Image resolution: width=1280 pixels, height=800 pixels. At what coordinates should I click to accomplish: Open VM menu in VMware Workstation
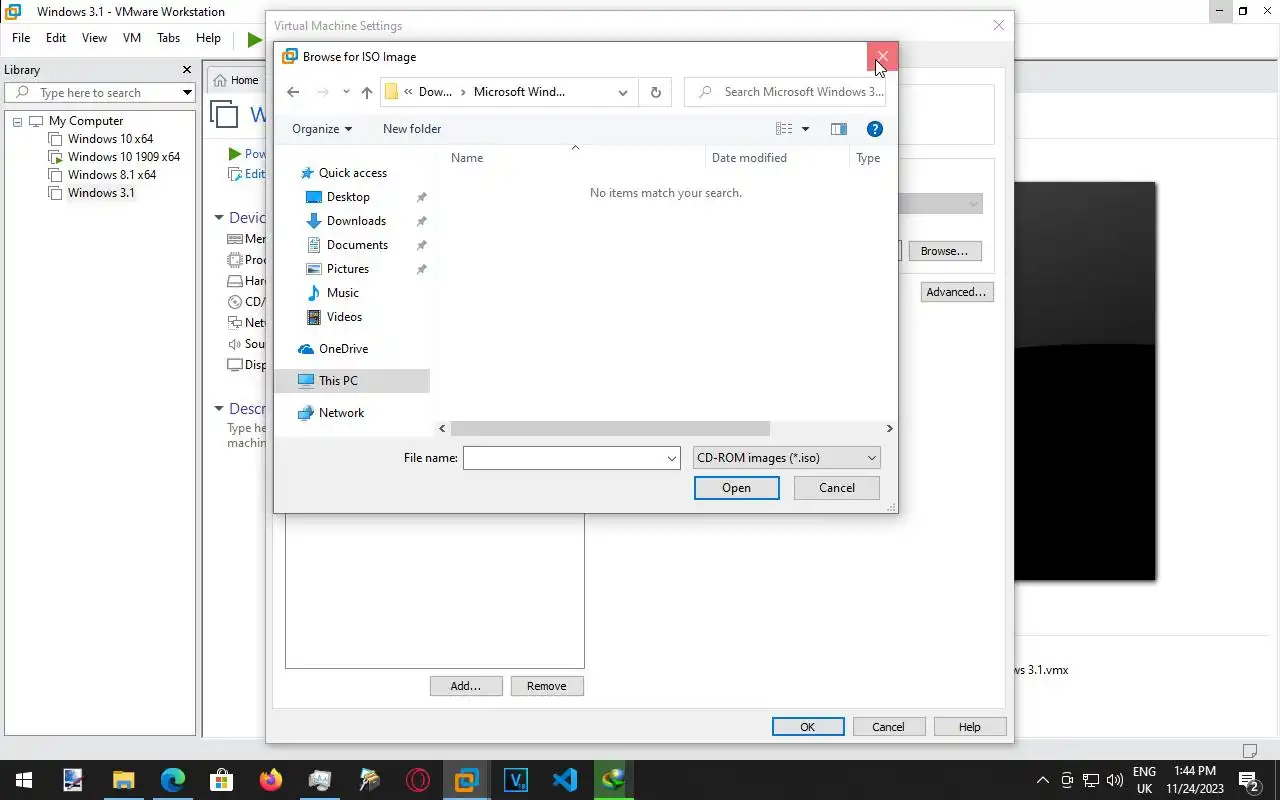click(x=132, y=38)
